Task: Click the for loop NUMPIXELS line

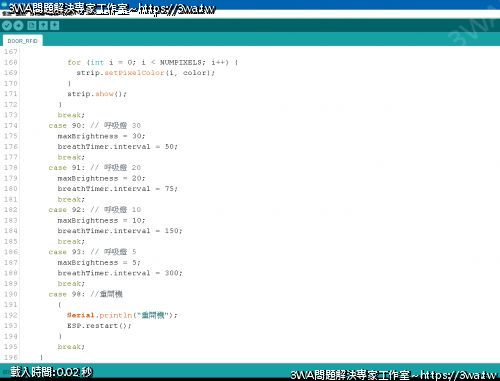Action: pos(153,62)
